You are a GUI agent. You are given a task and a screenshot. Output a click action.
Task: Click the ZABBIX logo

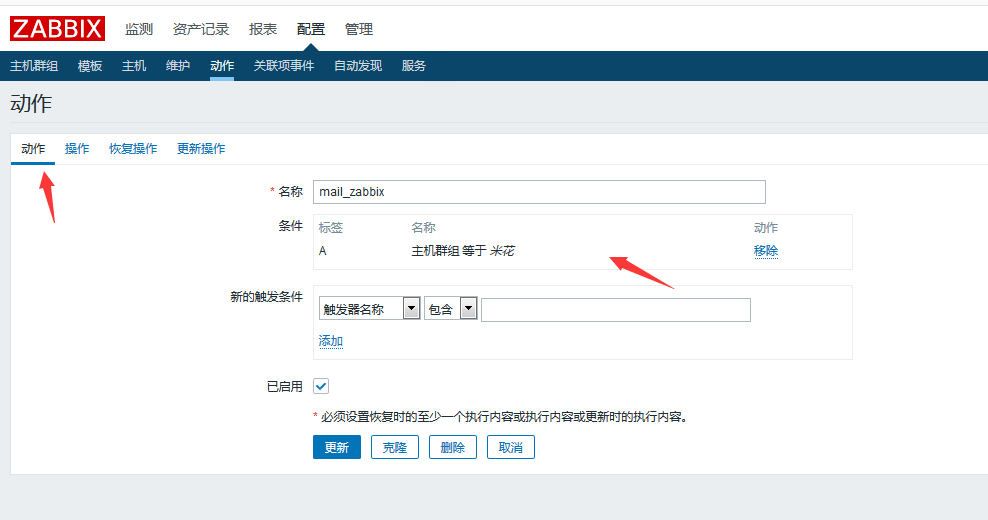[x=57, y=29]
